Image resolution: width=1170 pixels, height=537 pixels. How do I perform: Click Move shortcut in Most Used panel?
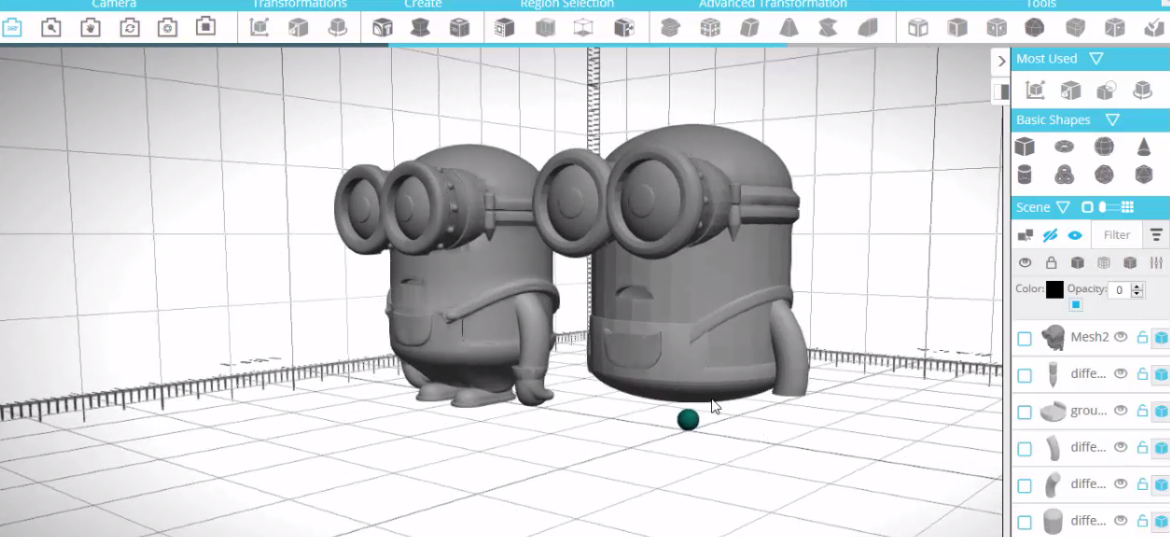(1035, 90)
